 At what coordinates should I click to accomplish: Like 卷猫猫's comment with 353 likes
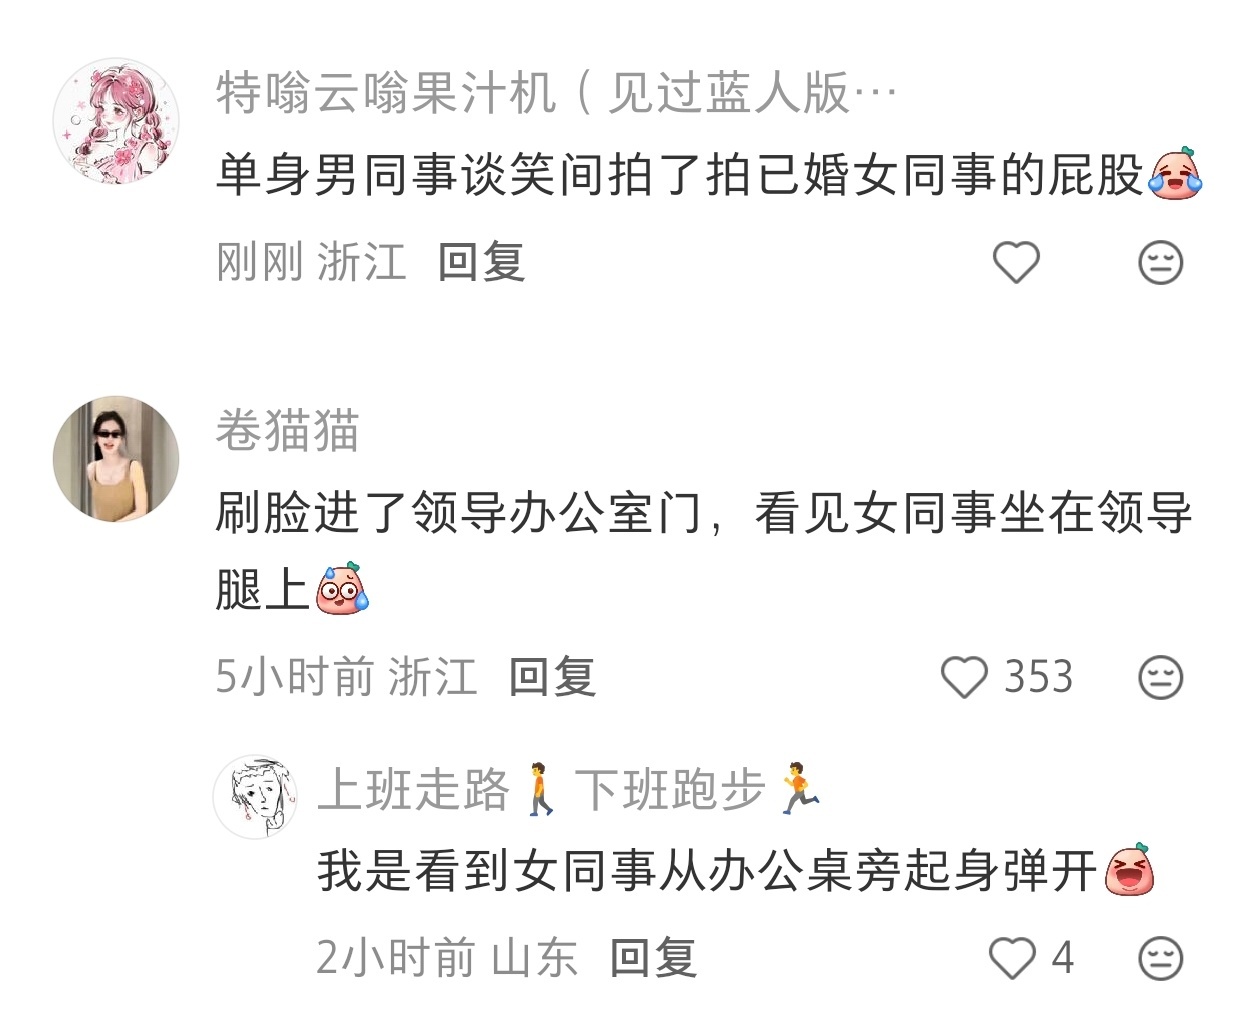(964, 677)
